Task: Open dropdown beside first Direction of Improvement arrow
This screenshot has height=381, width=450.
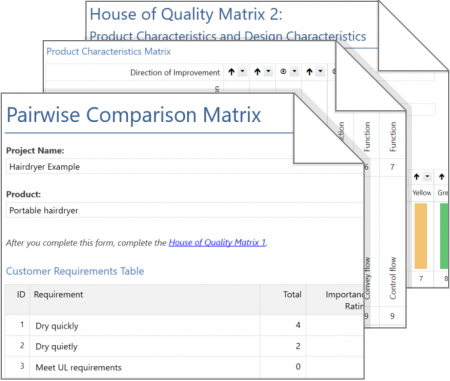Action: coord(242,71)
